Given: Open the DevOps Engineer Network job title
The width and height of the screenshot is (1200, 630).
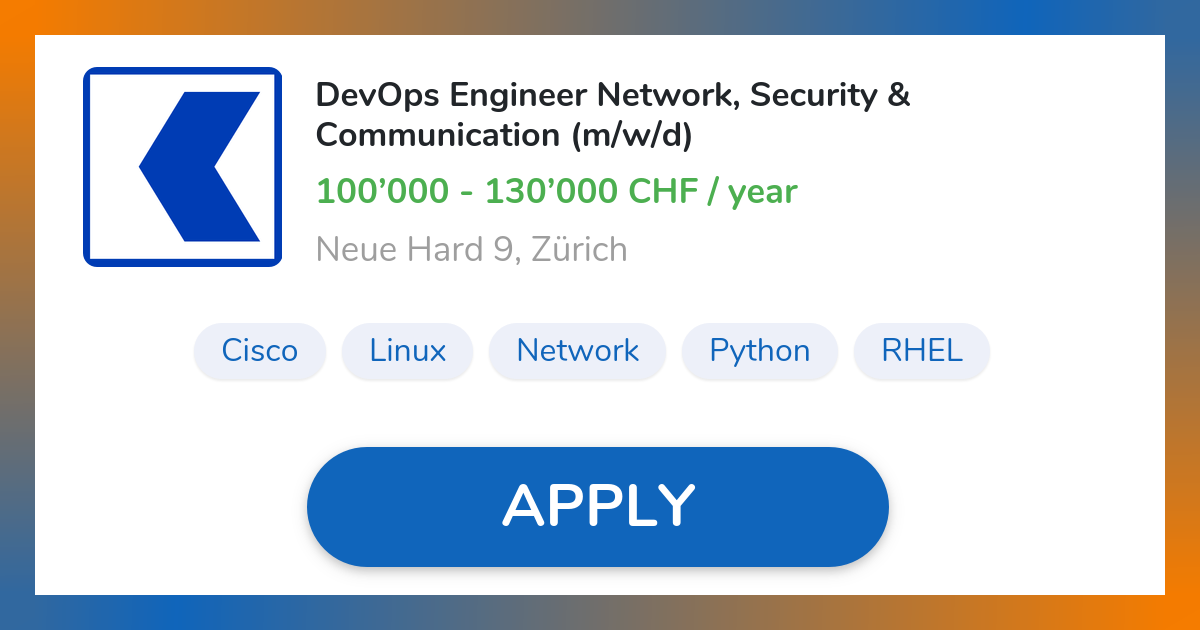Looking at the screenshot, I should point(613,115).
